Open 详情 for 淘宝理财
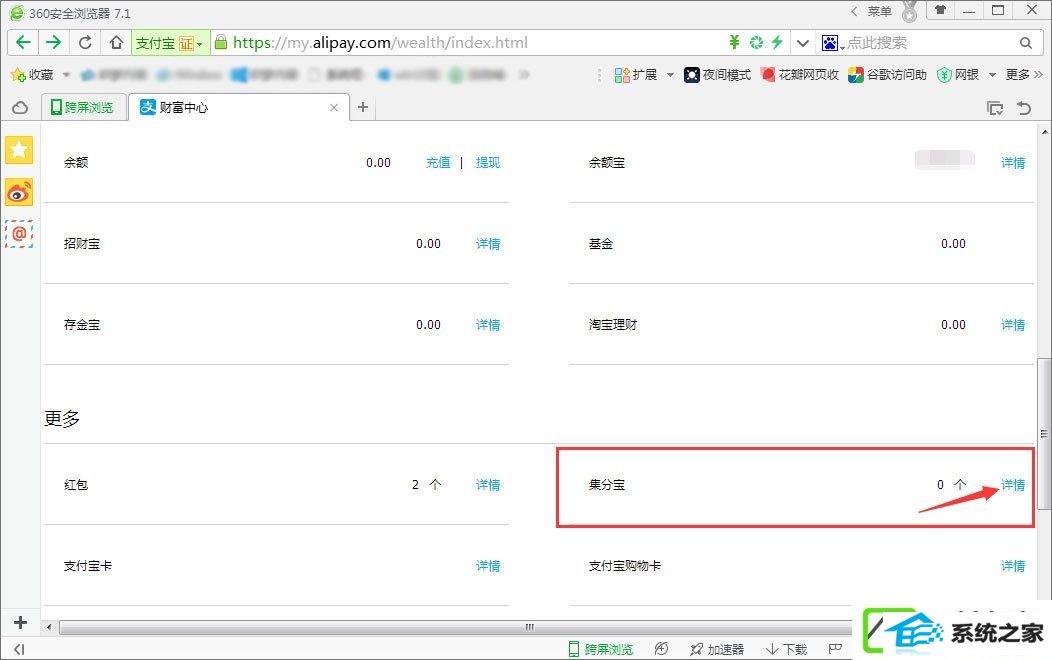This screenshot has width=1052, height=660. tap(1013, 325)
